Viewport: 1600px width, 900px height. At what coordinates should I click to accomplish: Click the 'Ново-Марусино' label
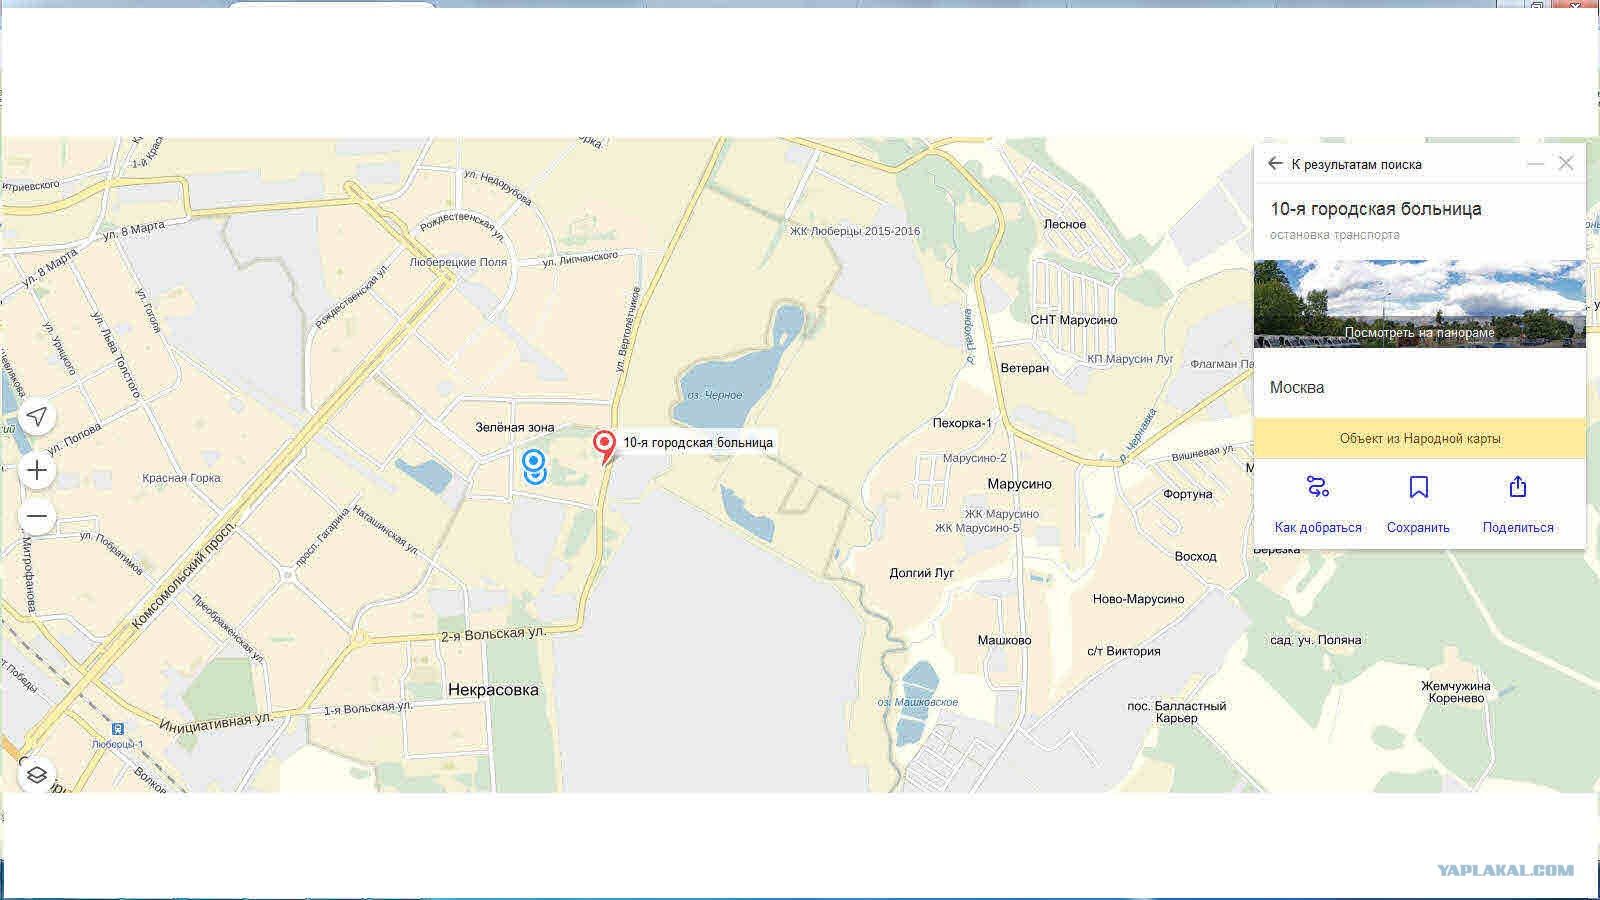1138,599
